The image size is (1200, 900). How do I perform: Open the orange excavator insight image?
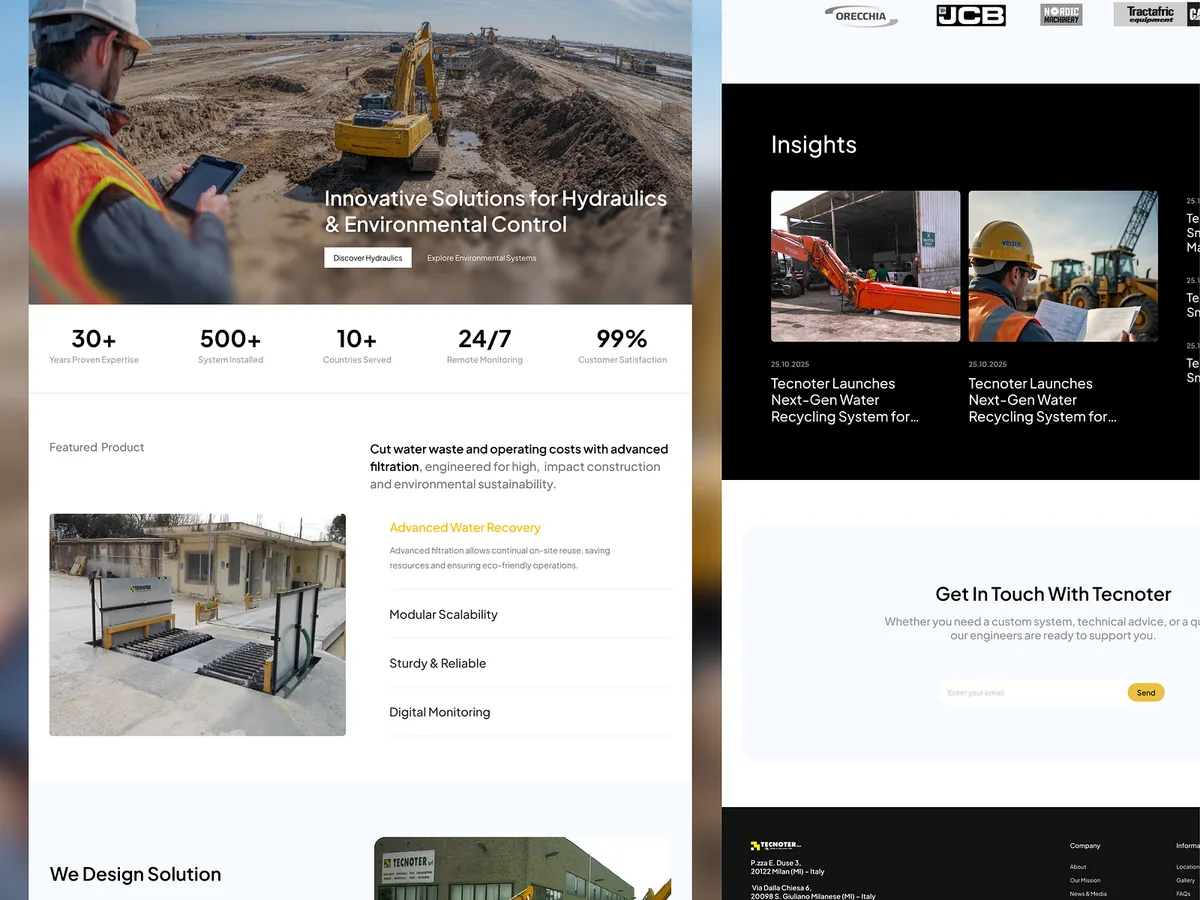pos(865,267)
